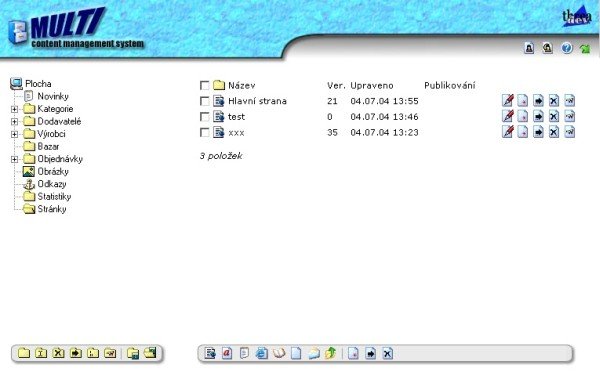
Task: Edit the test page with pen icon
Action: (508, 116)
